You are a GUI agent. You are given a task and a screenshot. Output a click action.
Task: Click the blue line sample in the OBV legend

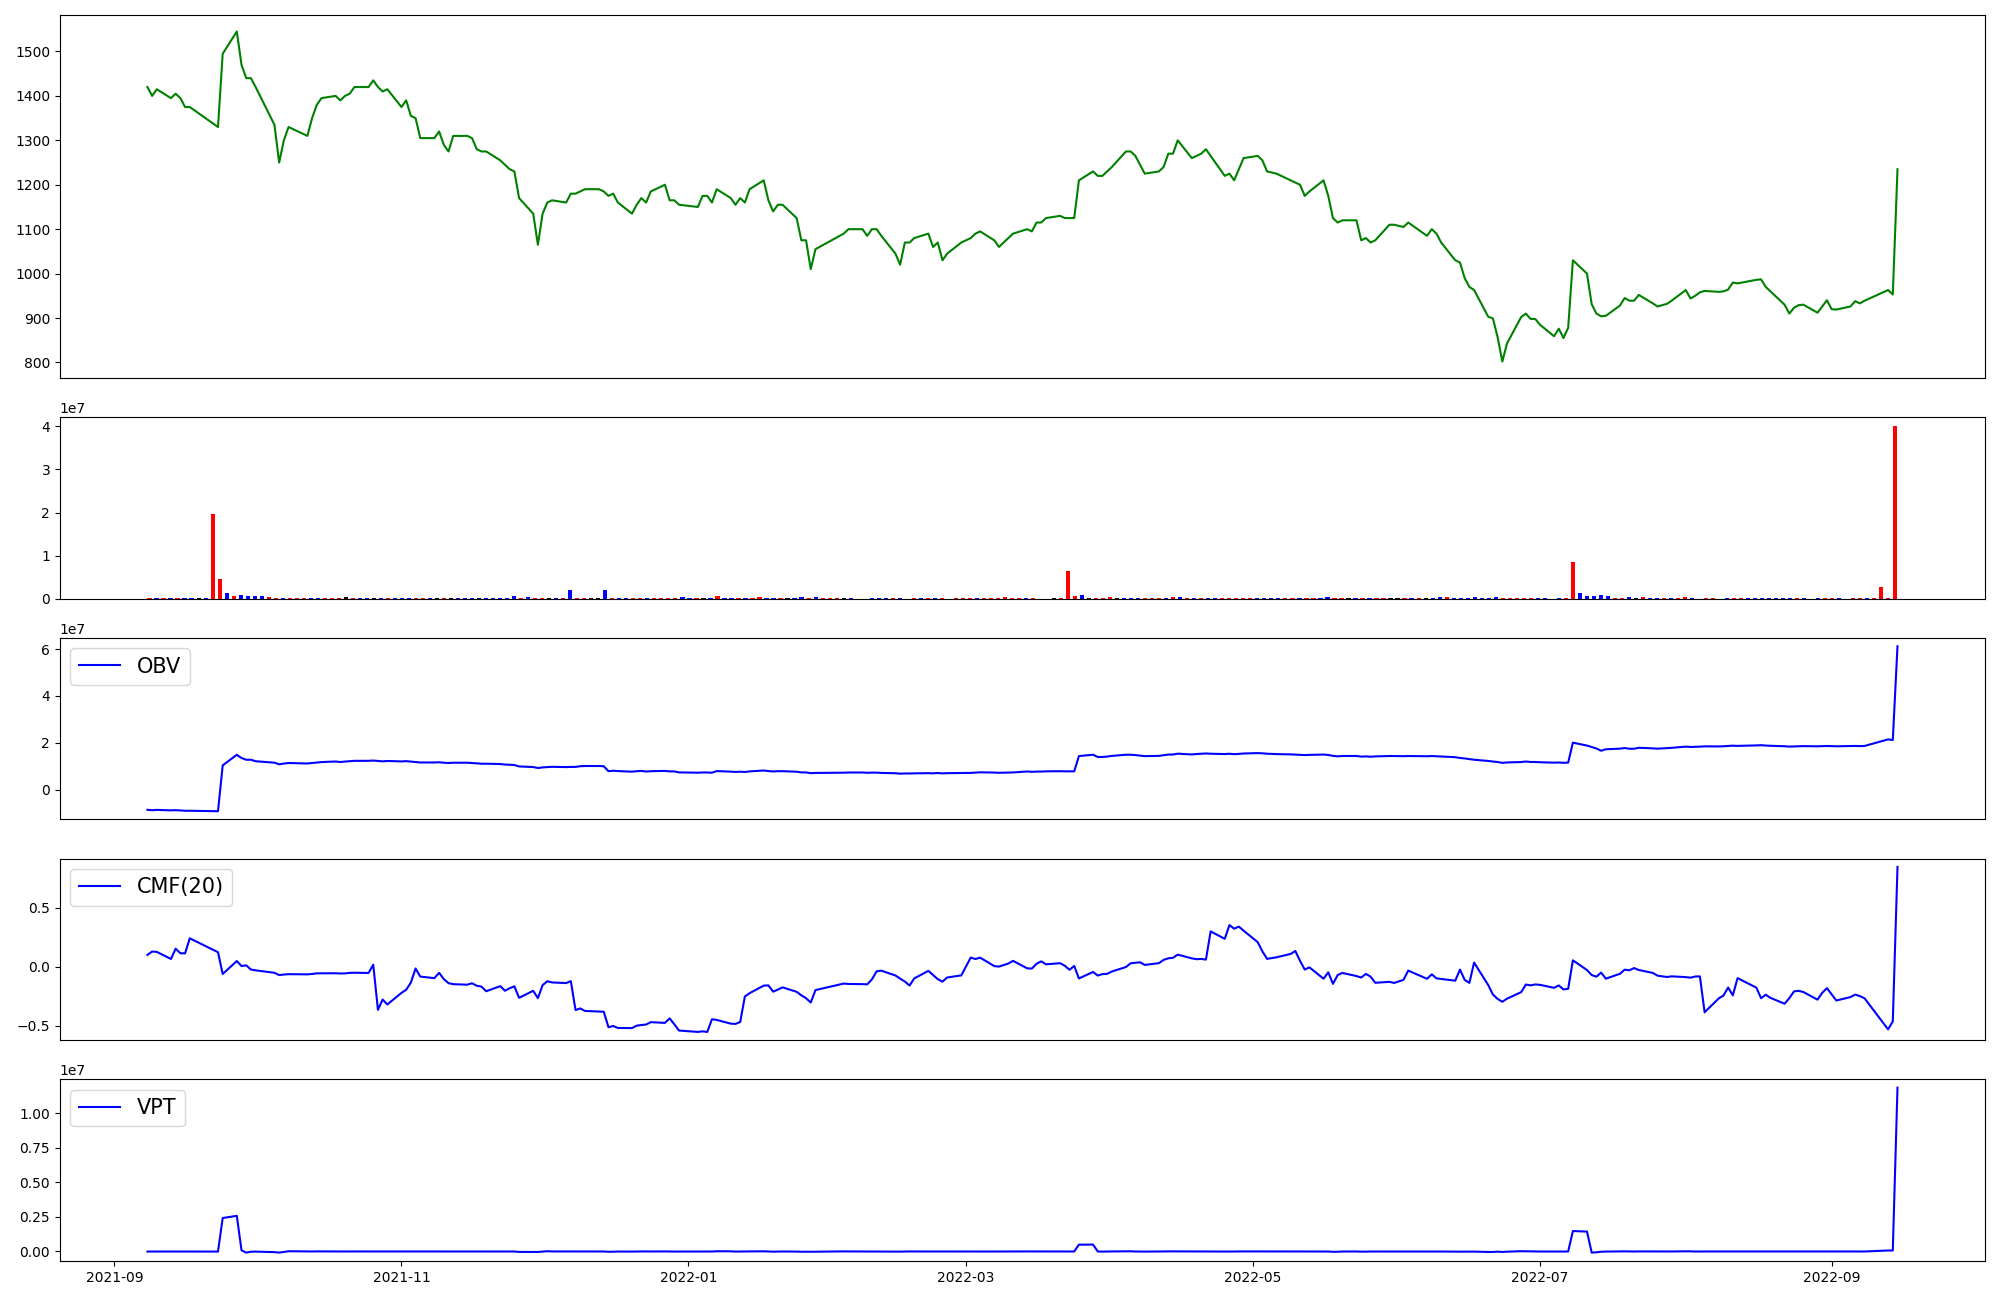pyautogui.click(x=99, y=666)
